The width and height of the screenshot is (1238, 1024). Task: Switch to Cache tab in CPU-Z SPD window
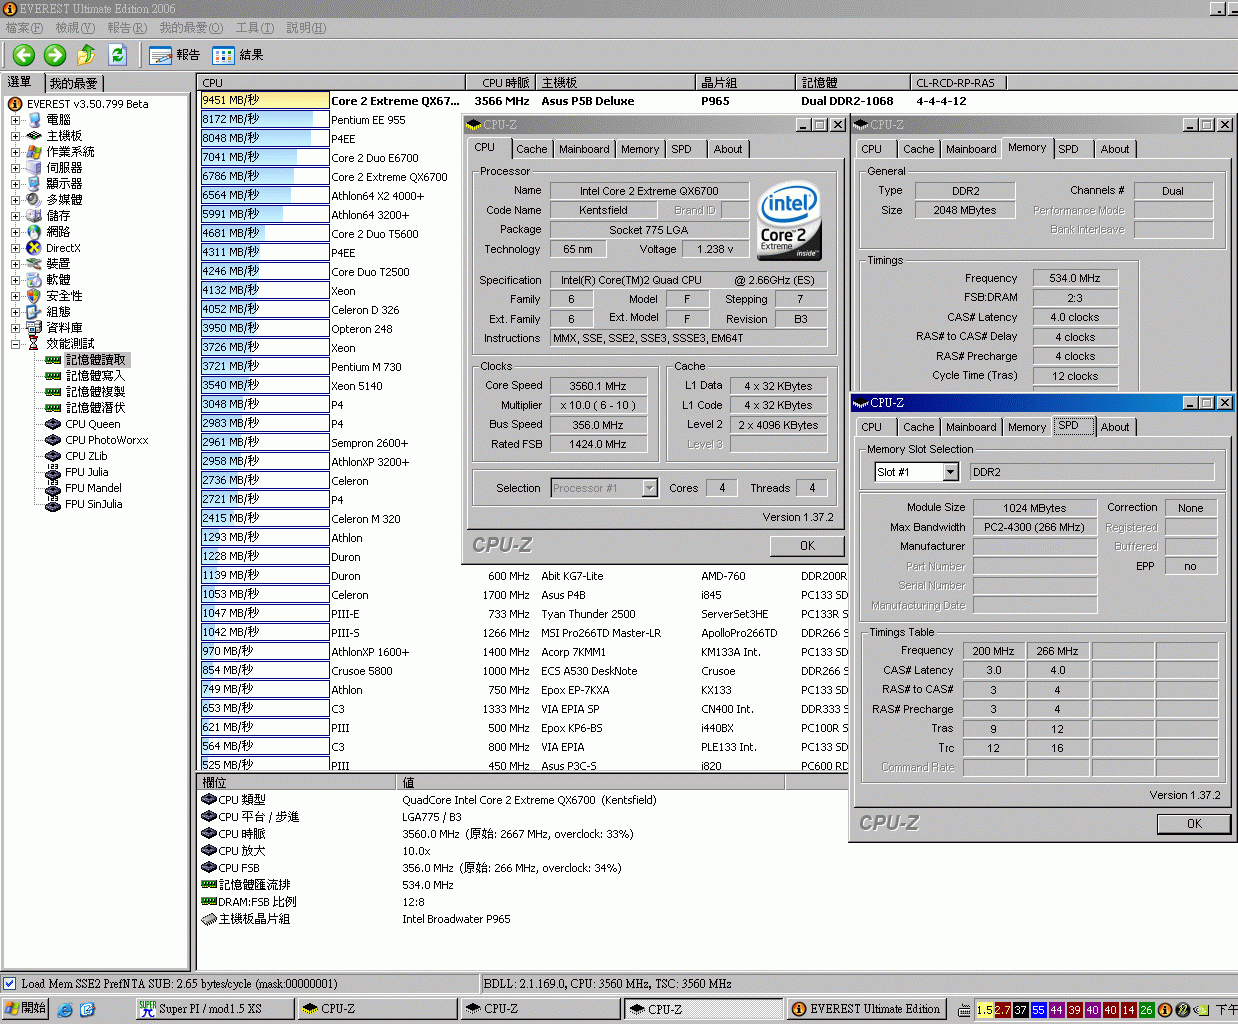(918, 427)
